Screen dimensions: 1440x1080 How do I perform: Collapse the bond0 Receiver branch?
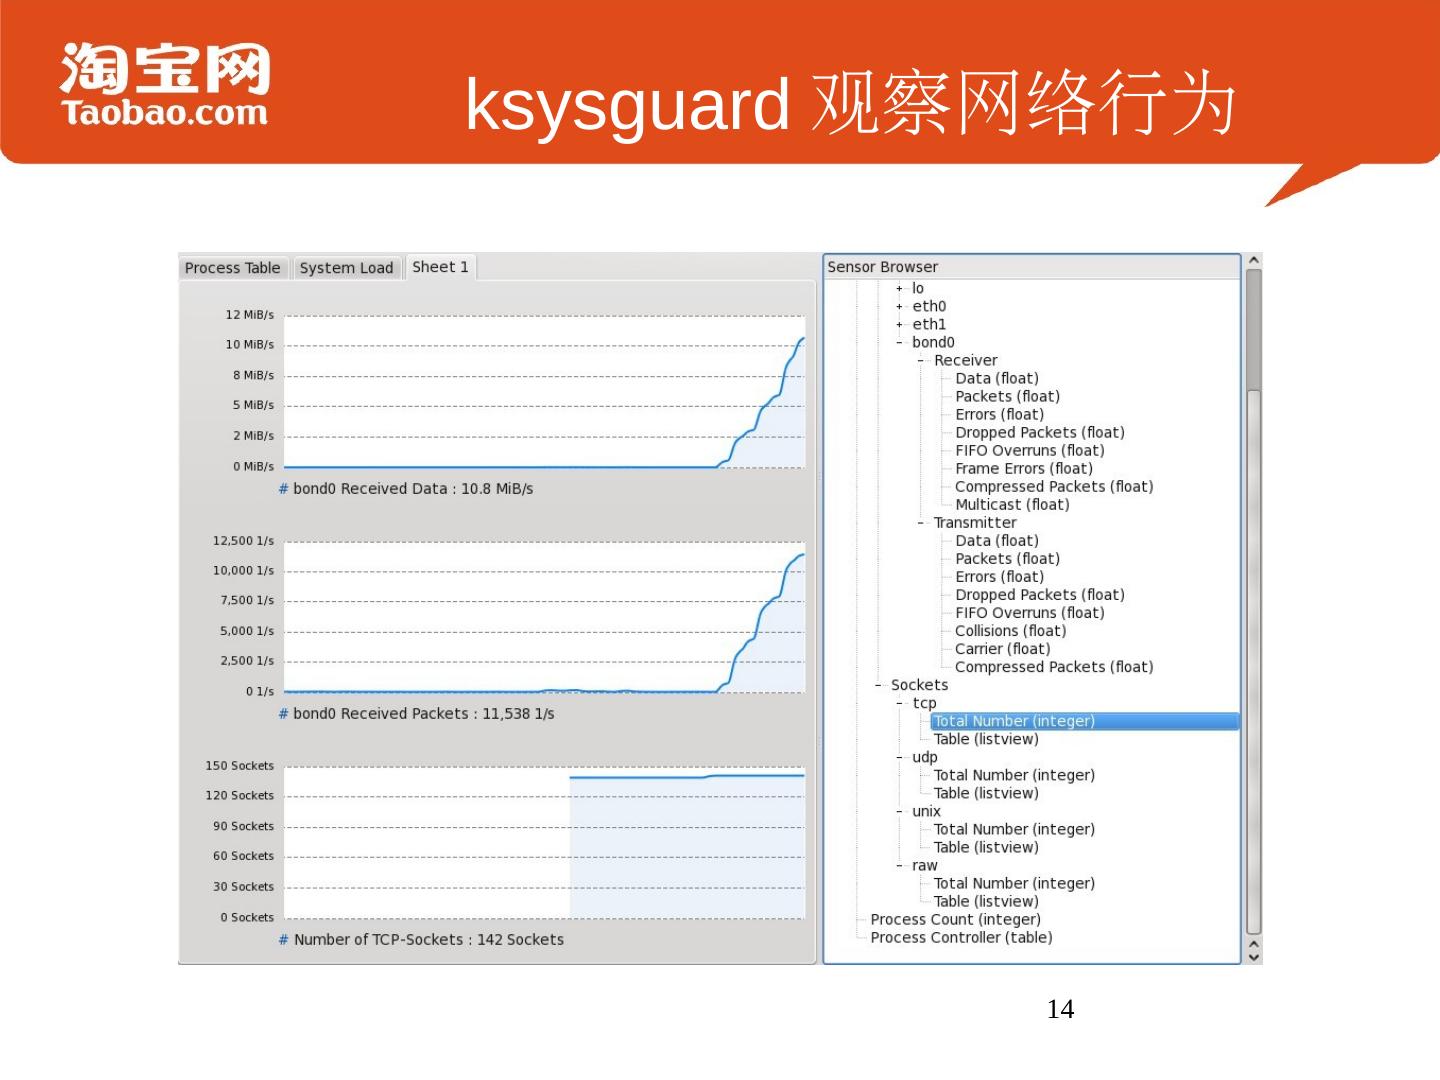click(x=921, y=361)
